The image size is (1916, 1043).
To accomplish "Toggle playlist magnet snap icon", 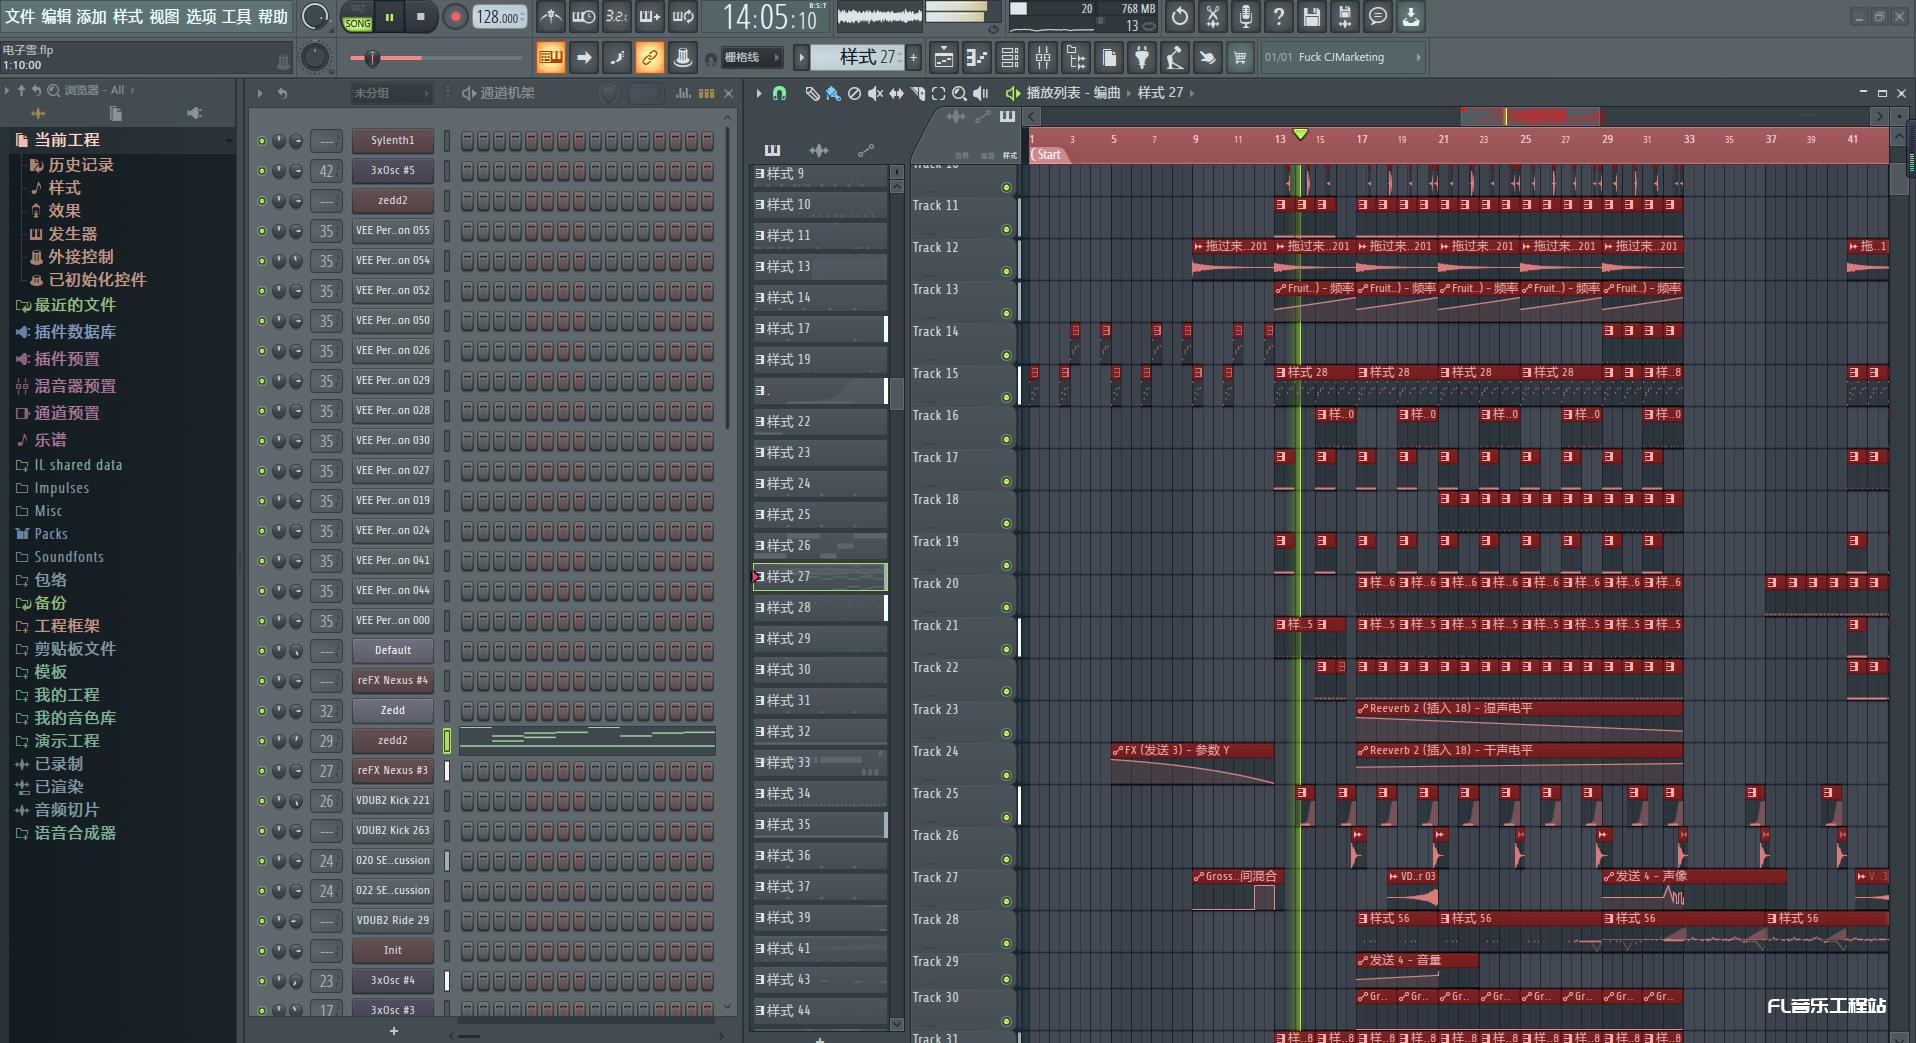I will (x=780, y=93).
